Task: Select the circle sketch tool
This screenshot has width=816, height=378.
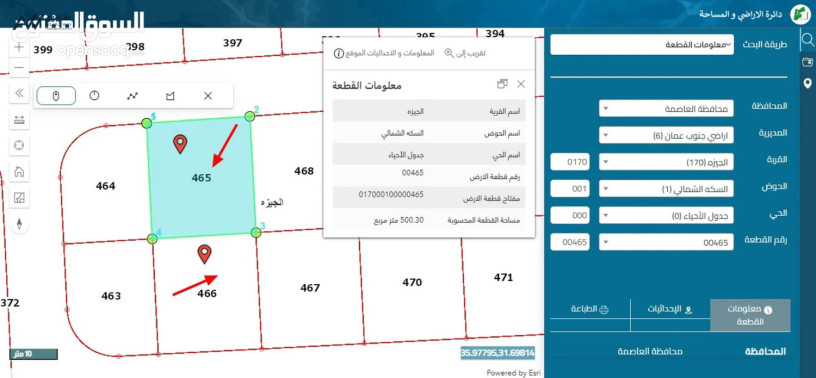Action: click(94, 96)
